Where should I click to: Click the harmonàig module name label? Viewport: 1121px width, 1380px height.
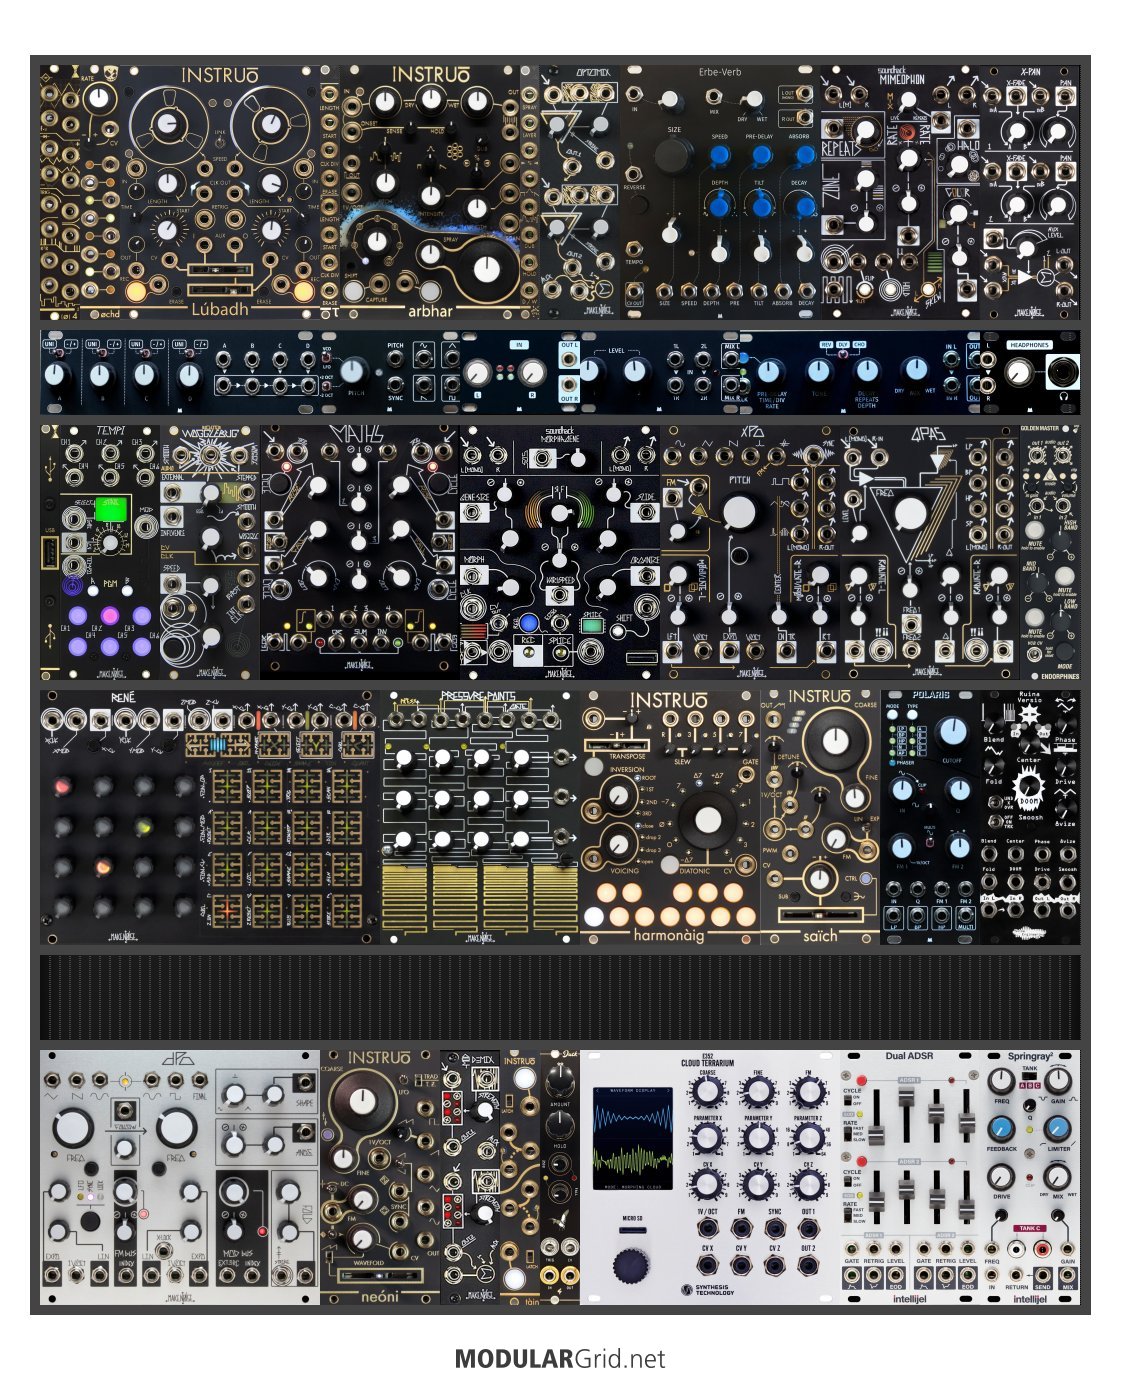coord(669,935)
